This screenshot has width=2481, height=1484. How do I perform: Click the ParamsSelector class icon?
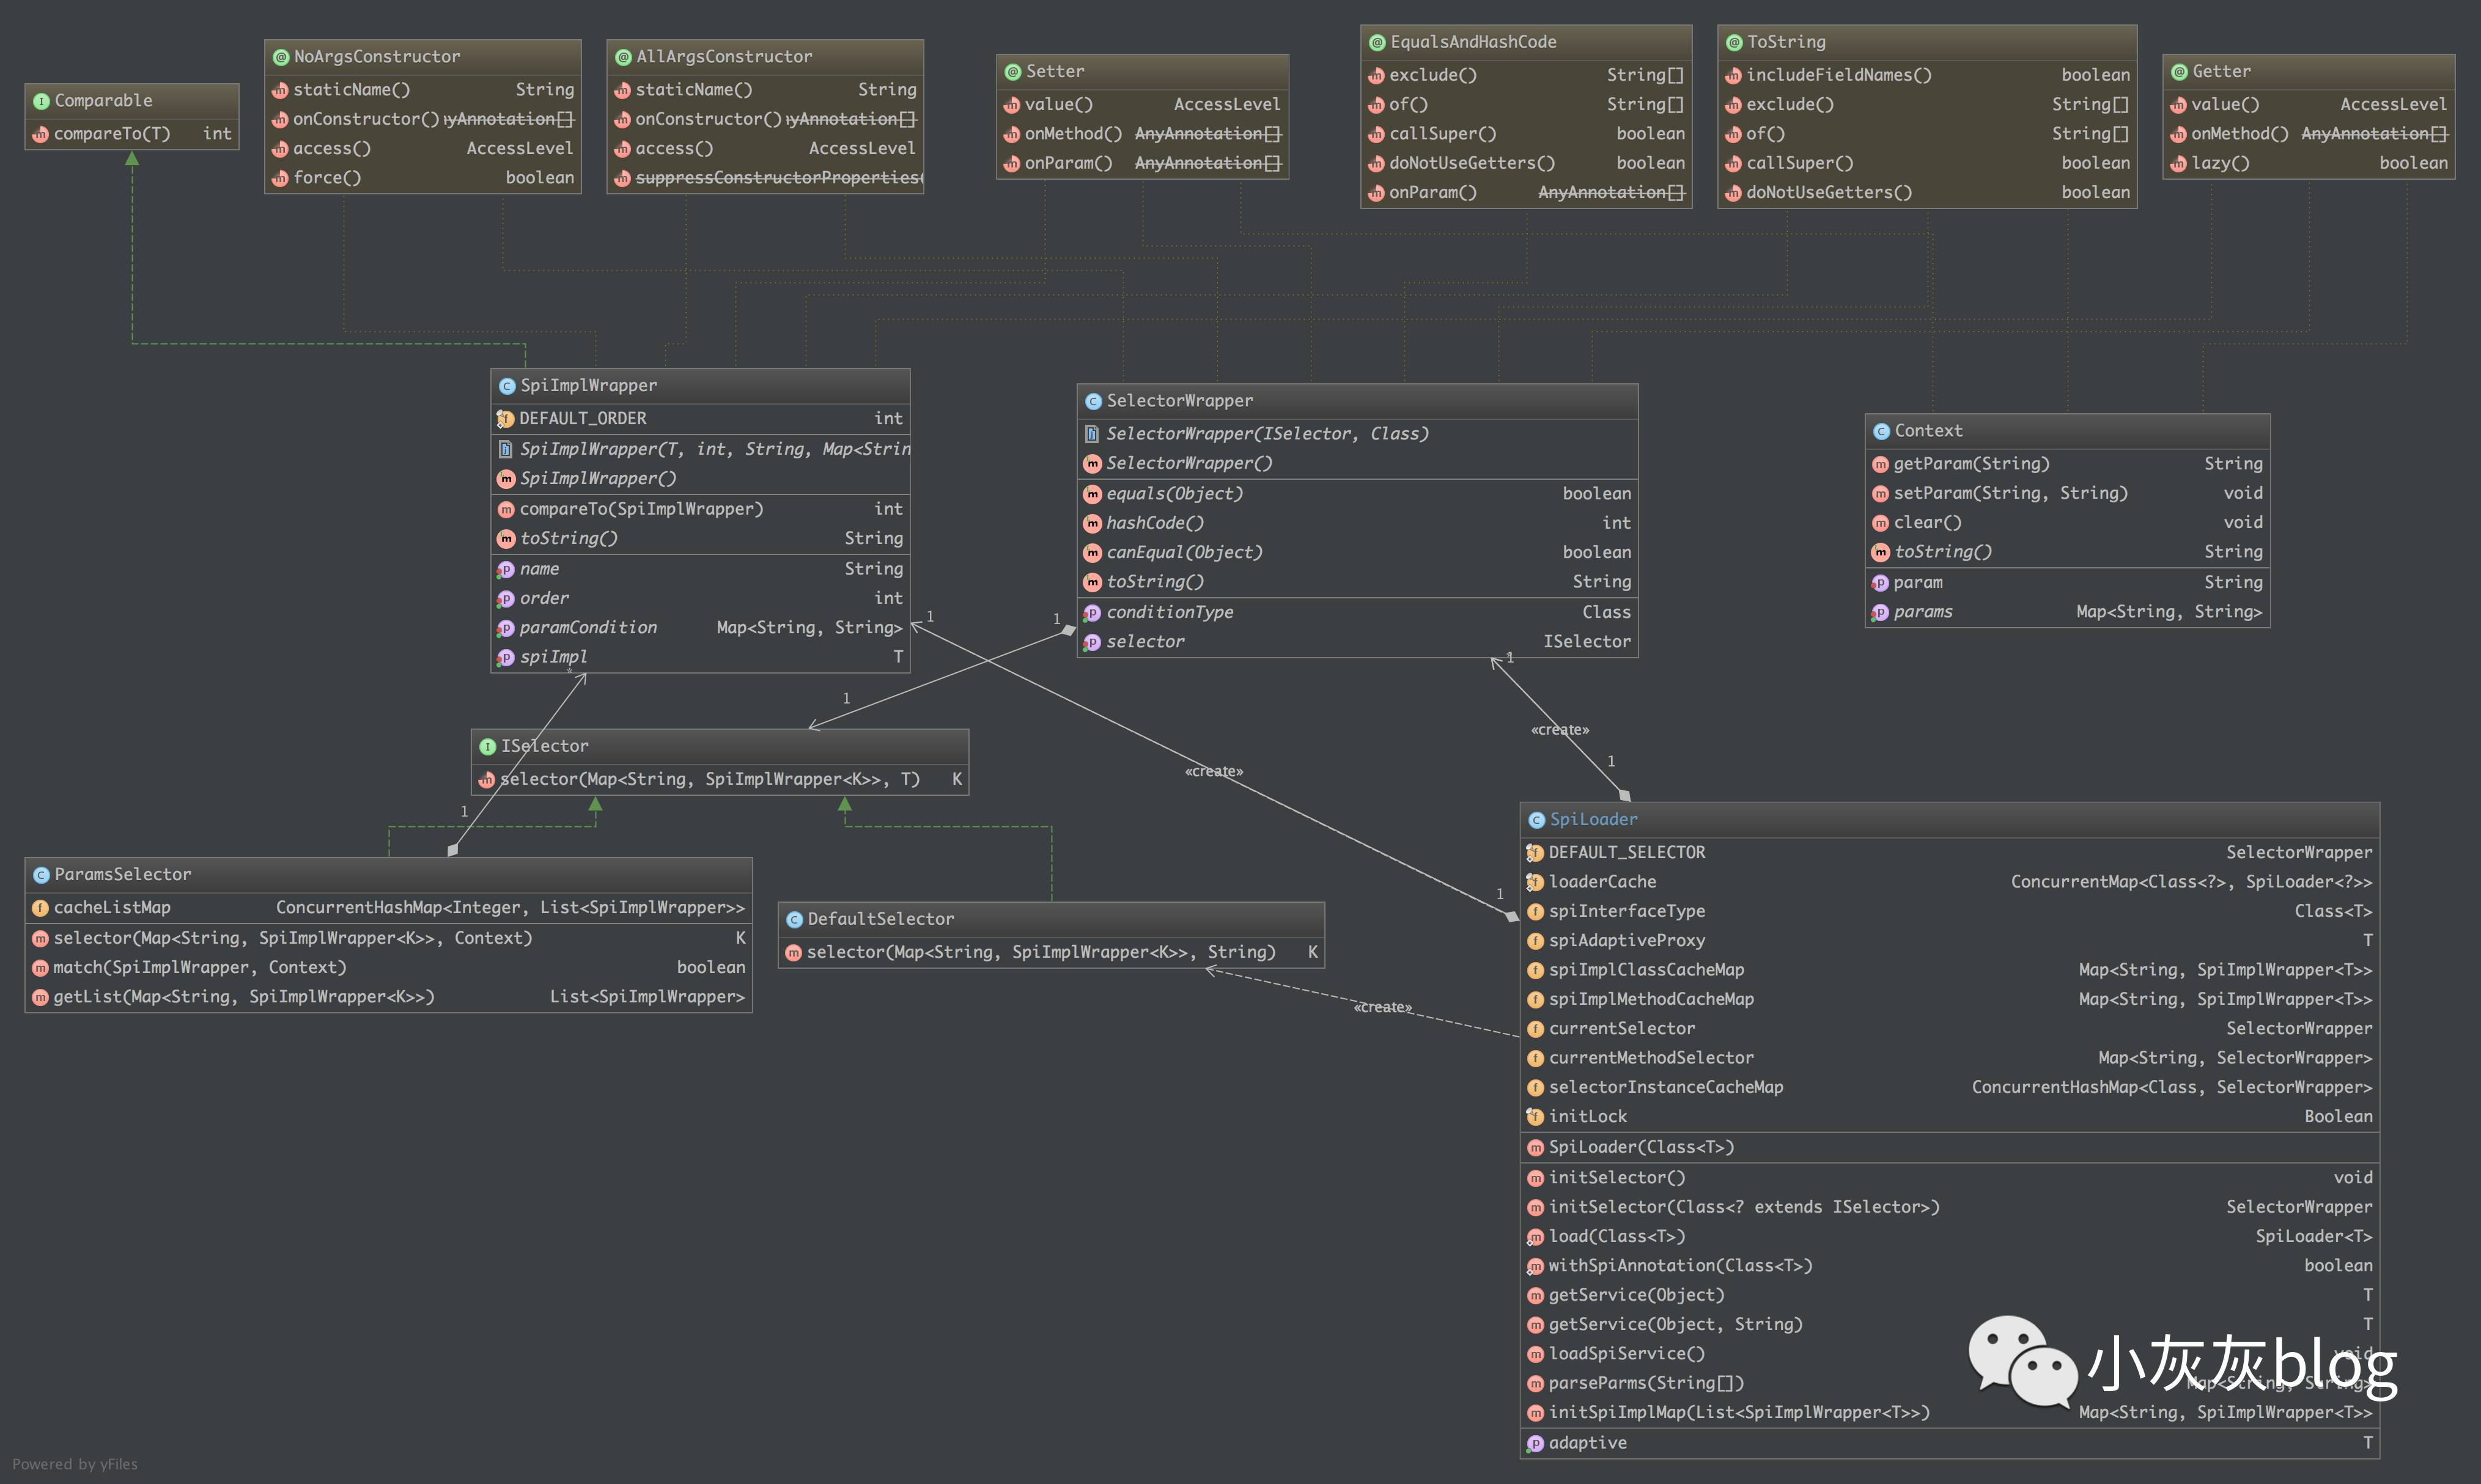point(41,875)
